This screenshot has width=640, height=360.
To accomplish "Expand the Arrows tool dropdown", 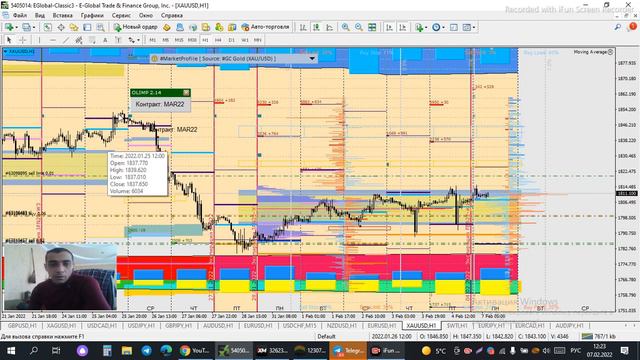I will [138, 40].
